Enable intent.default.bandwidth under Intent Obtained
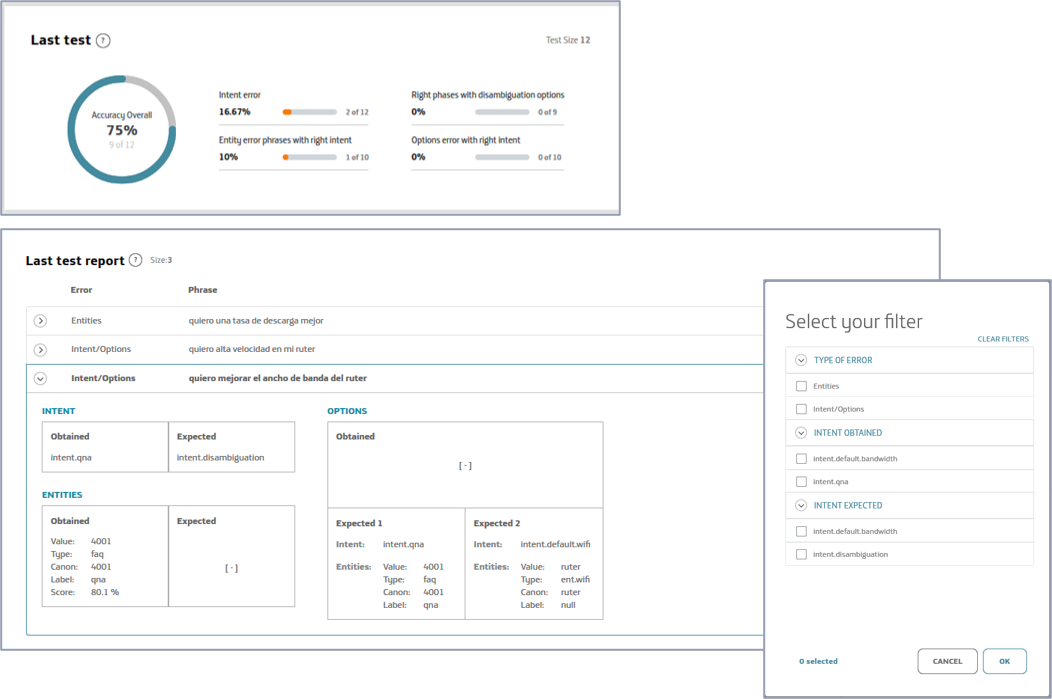 pos(801,458)
